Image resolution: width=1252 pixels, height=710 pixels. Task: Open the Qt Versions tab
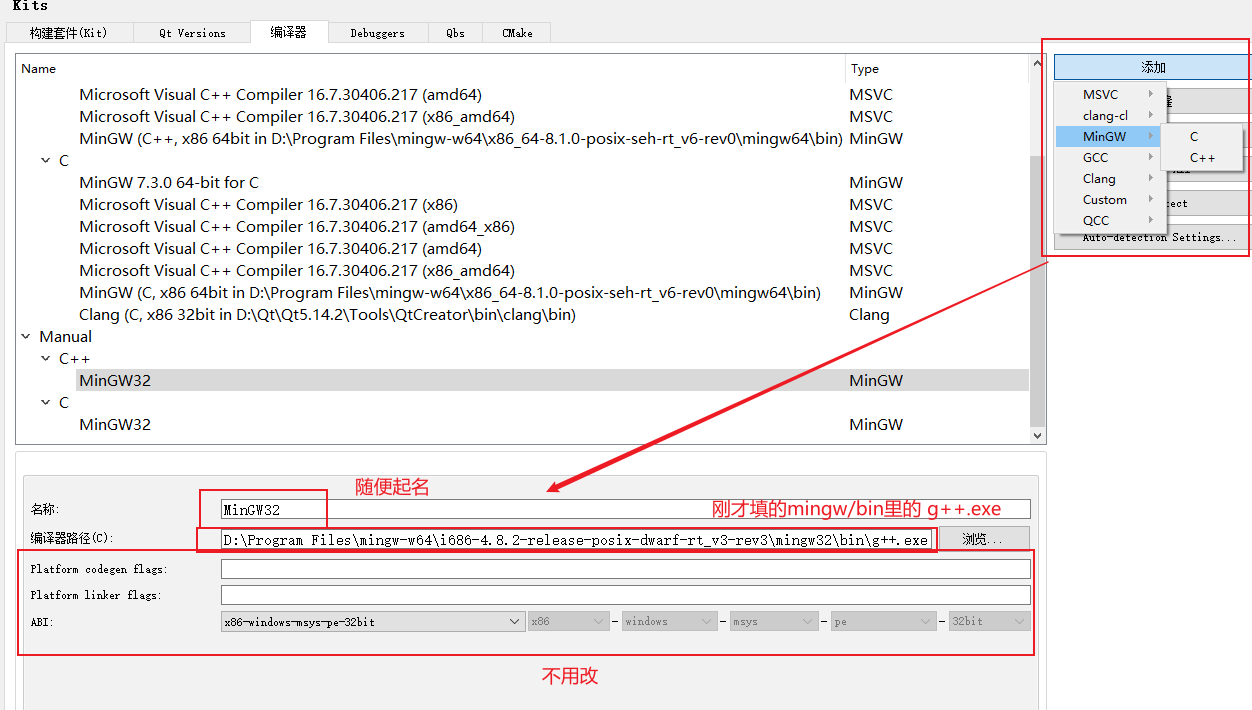tap(190, 32)
